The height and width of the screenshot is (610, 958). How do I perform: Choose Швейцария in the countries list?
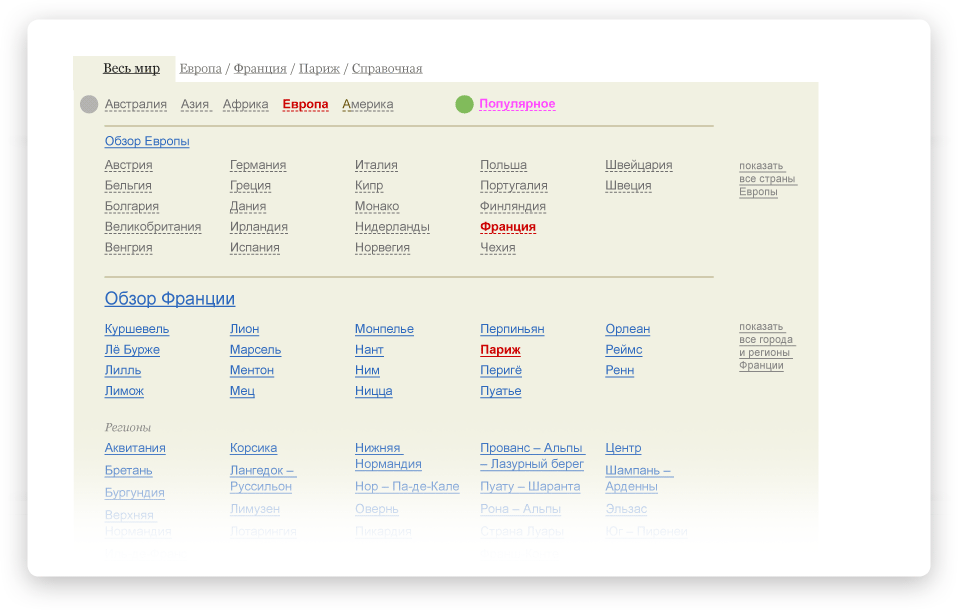click(638, 165)
